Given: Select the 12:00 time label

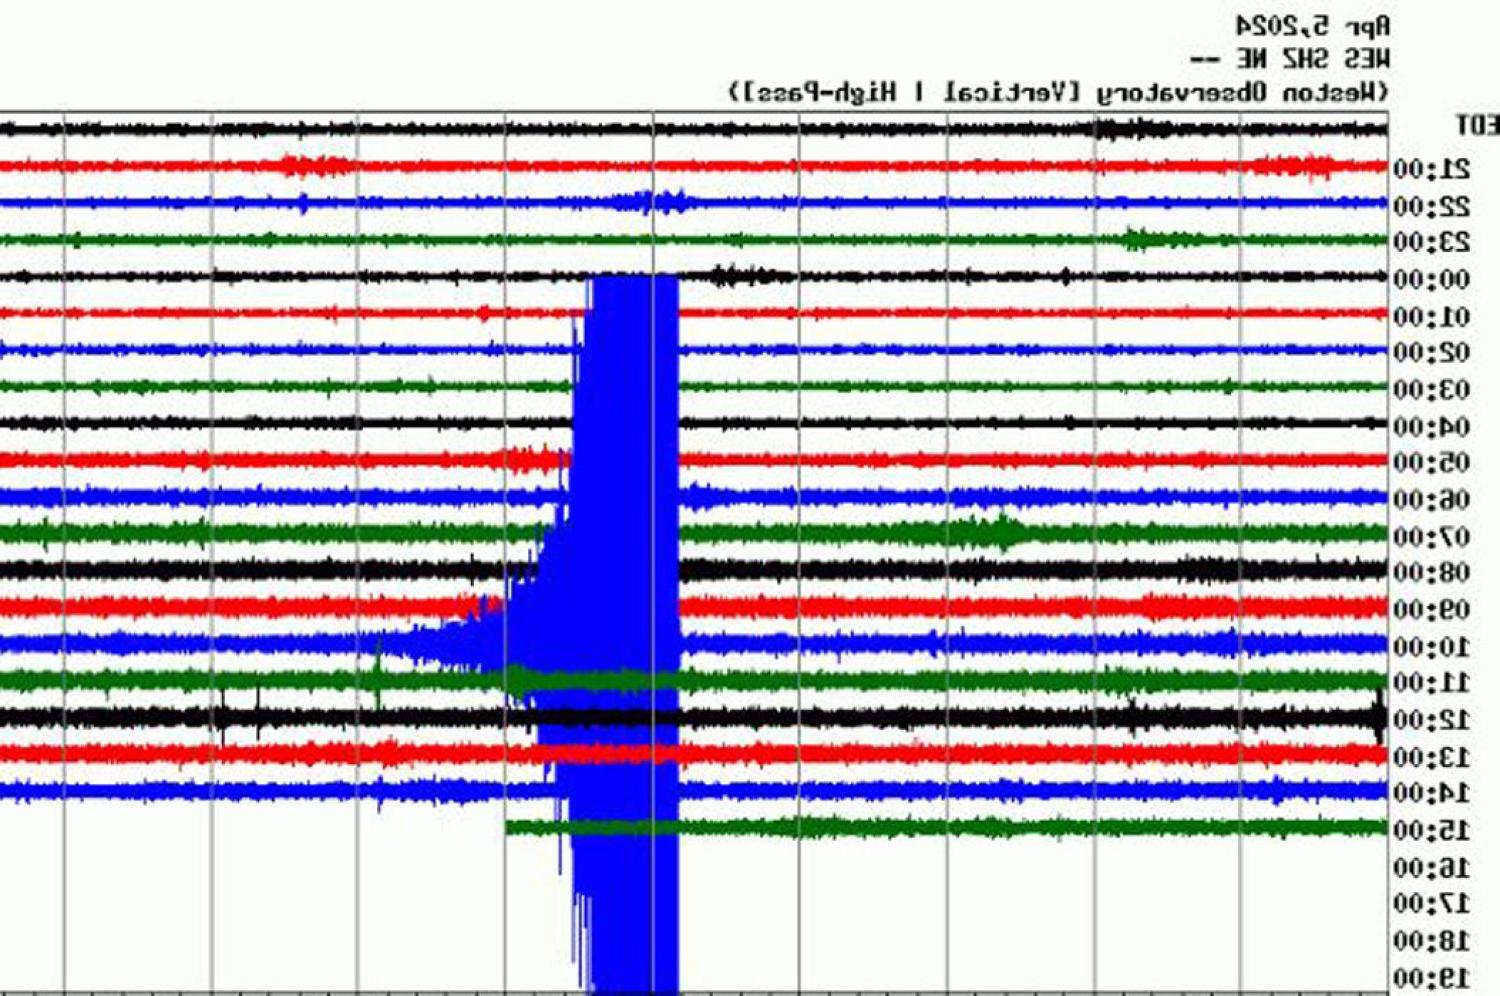Looking at the screenshot, I should pyautogui.click(x=1432, y=719).
